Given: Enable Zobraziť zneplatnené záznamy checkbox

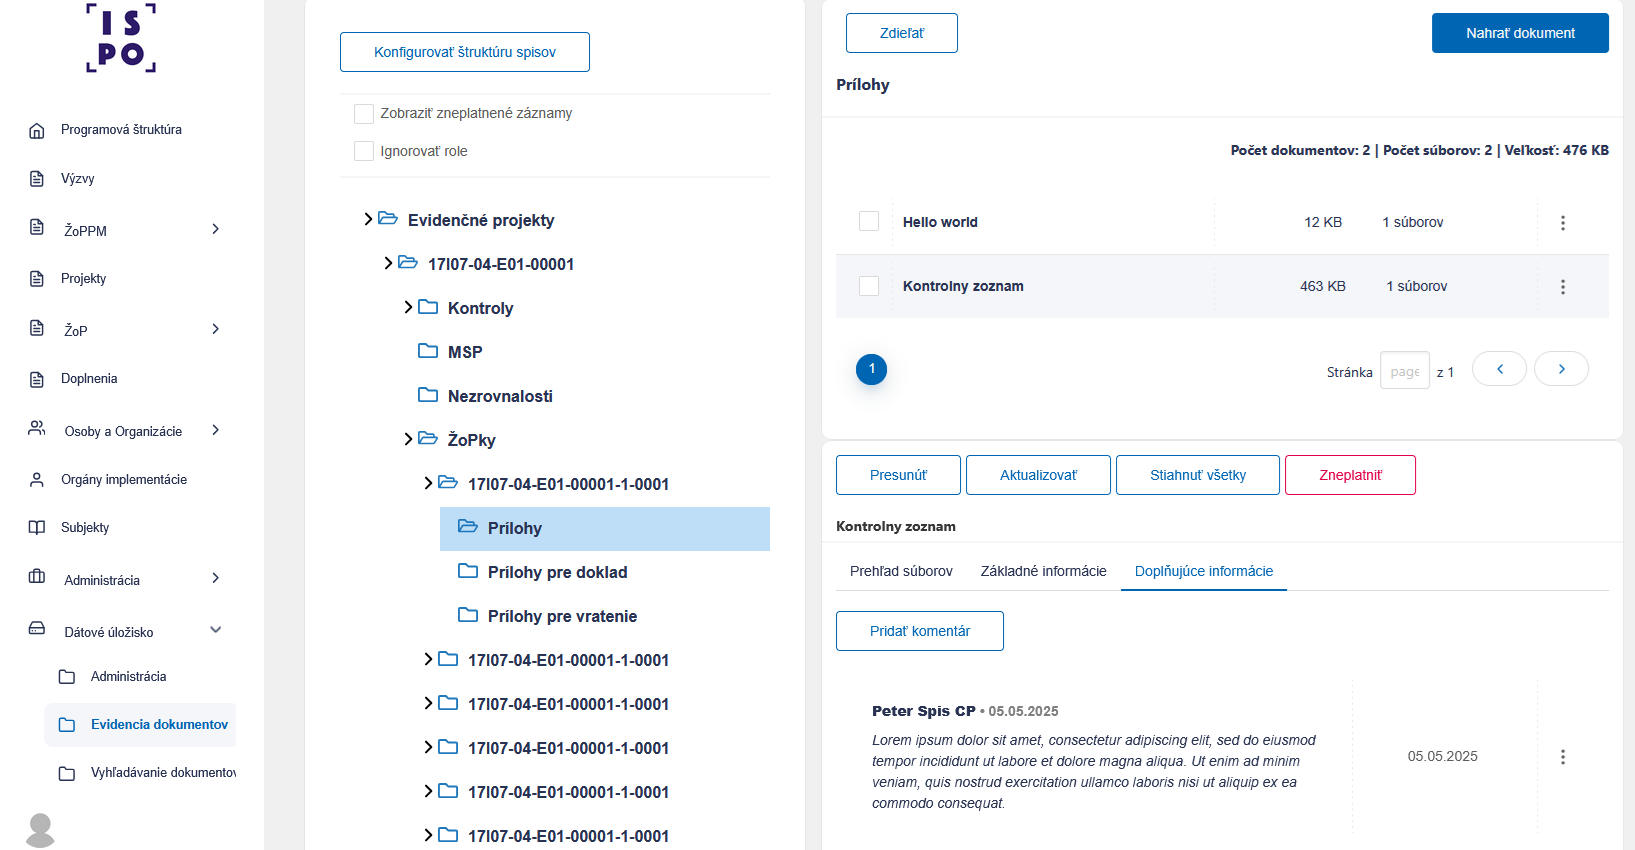Looking at the screenshot, I should [364, 114].
